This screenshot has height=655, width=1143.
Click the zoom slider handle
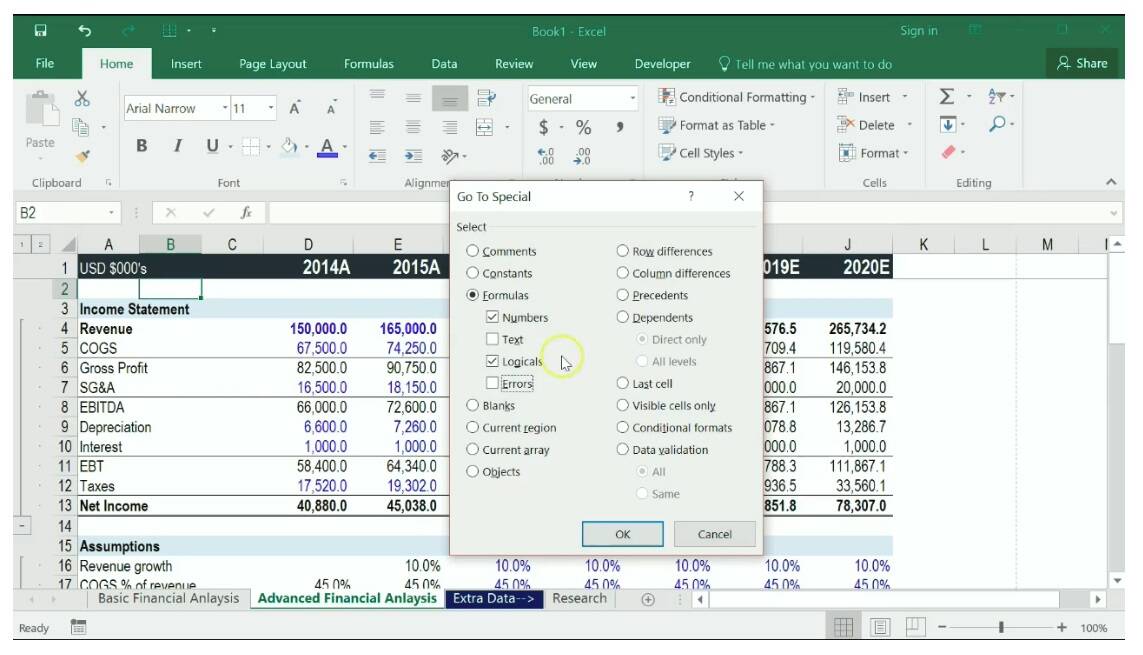1001,627
